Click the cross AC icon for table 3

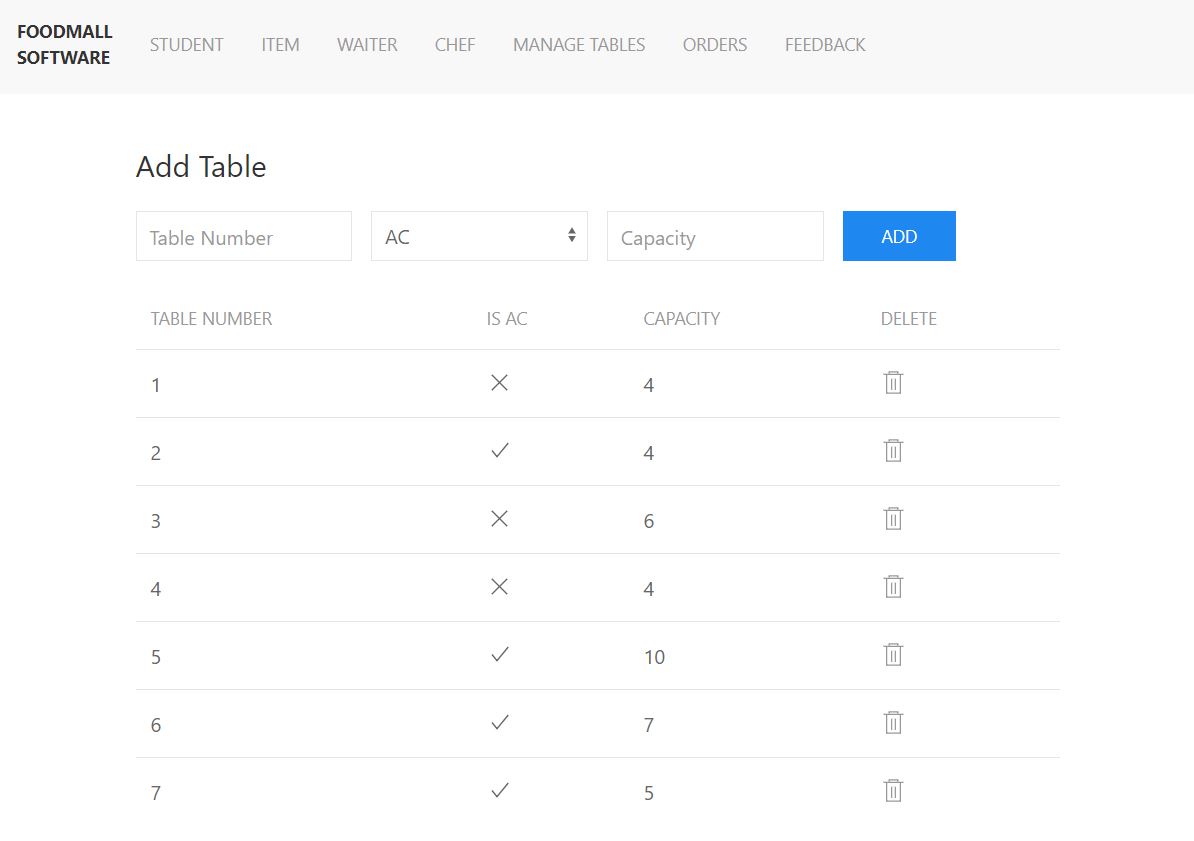pyautogui.click(x=500, y=519)
